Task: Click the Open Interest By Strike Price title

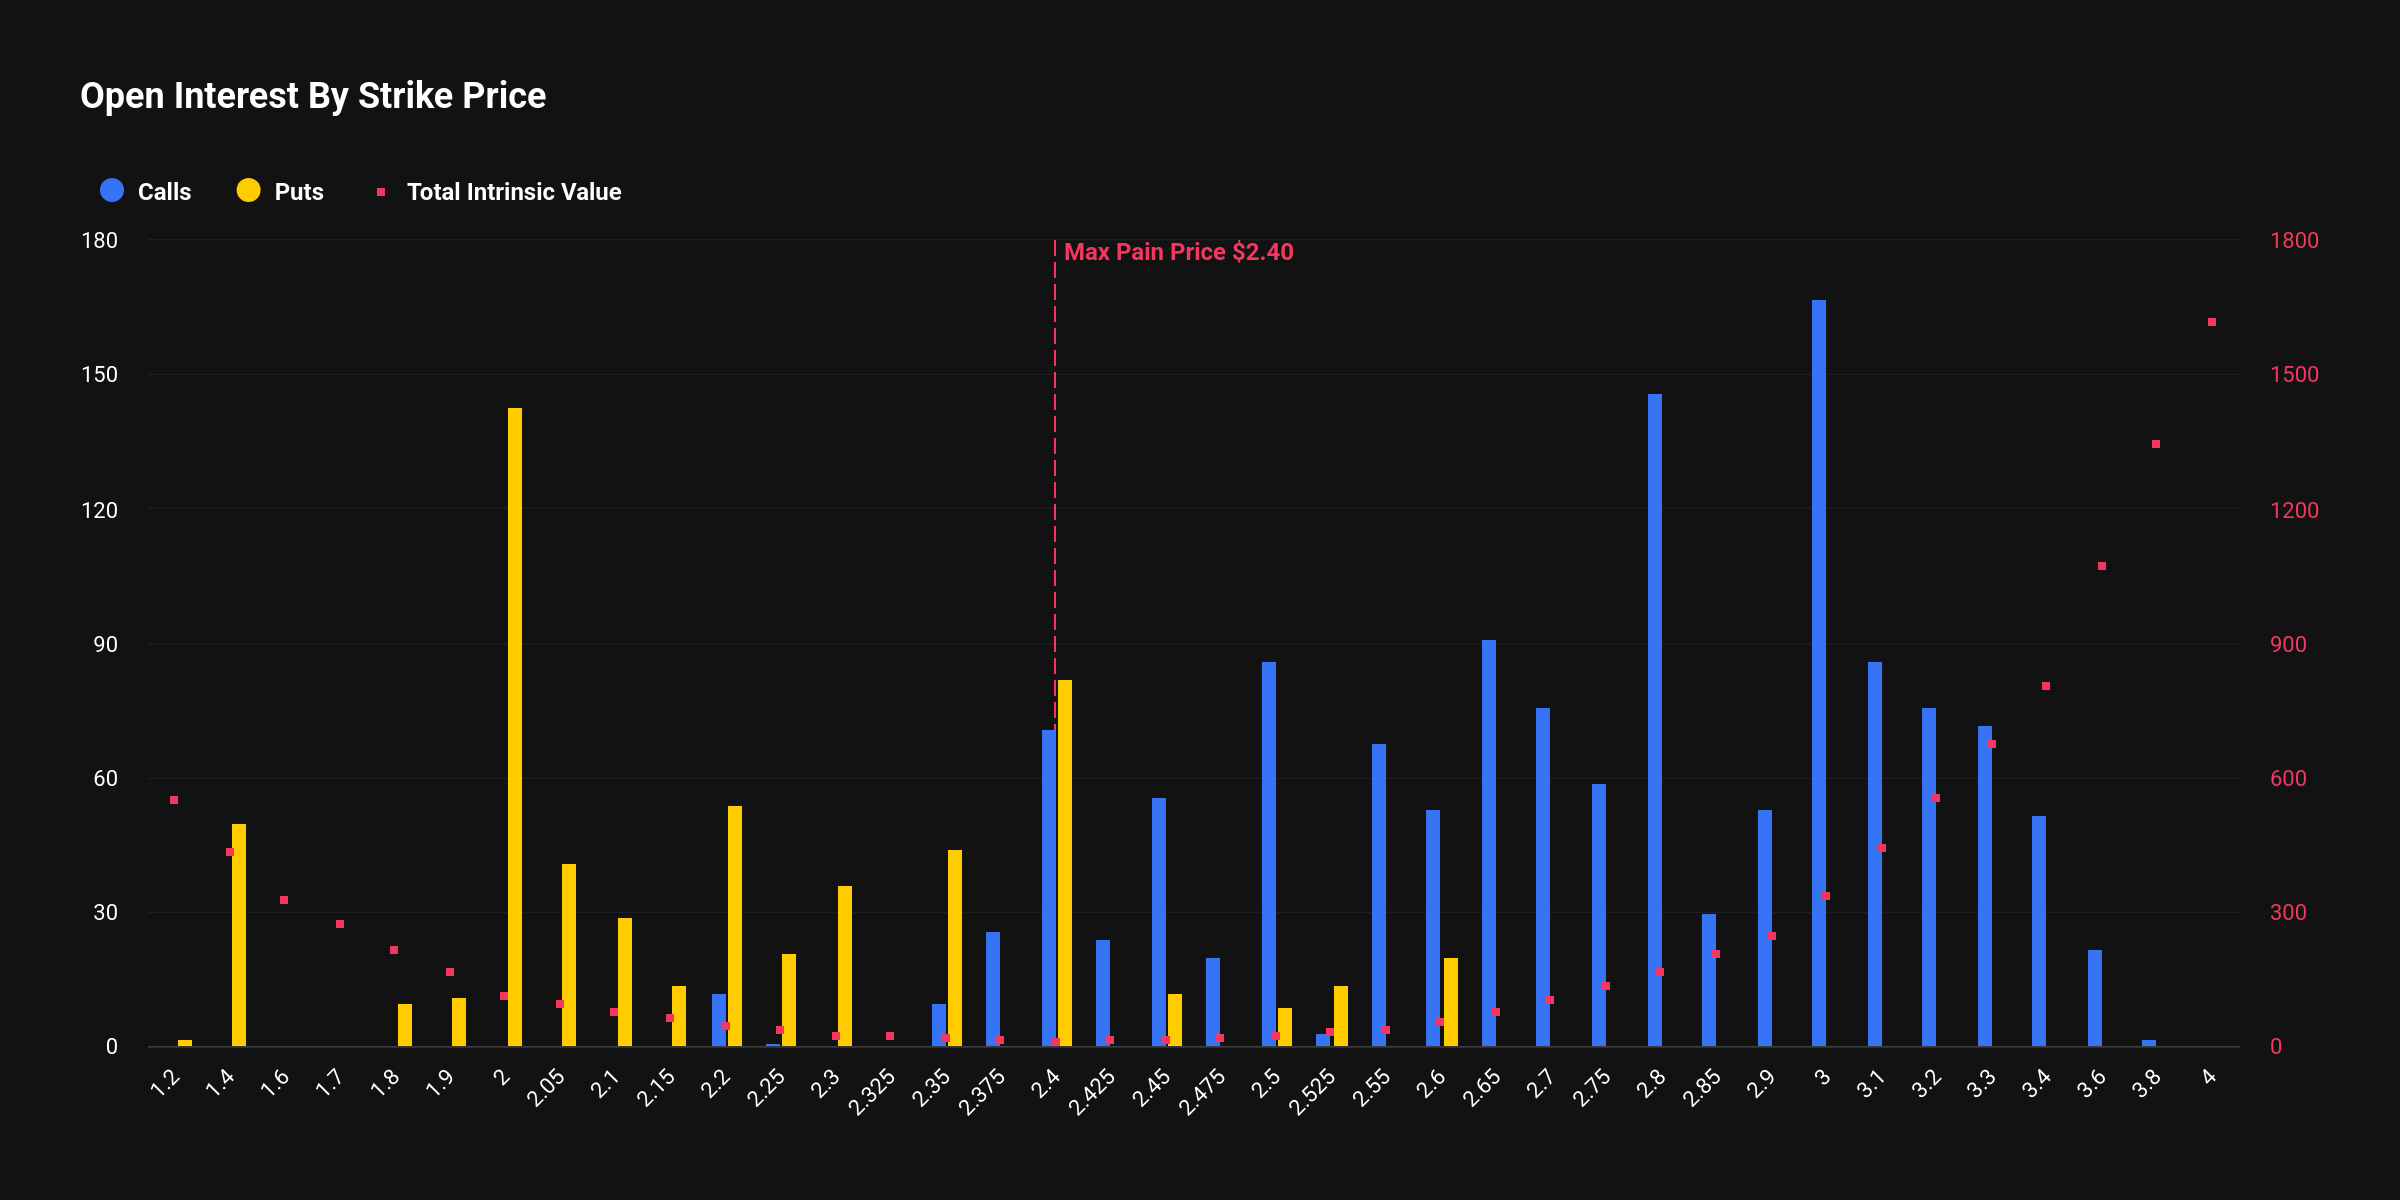Action: click(313, 96)
